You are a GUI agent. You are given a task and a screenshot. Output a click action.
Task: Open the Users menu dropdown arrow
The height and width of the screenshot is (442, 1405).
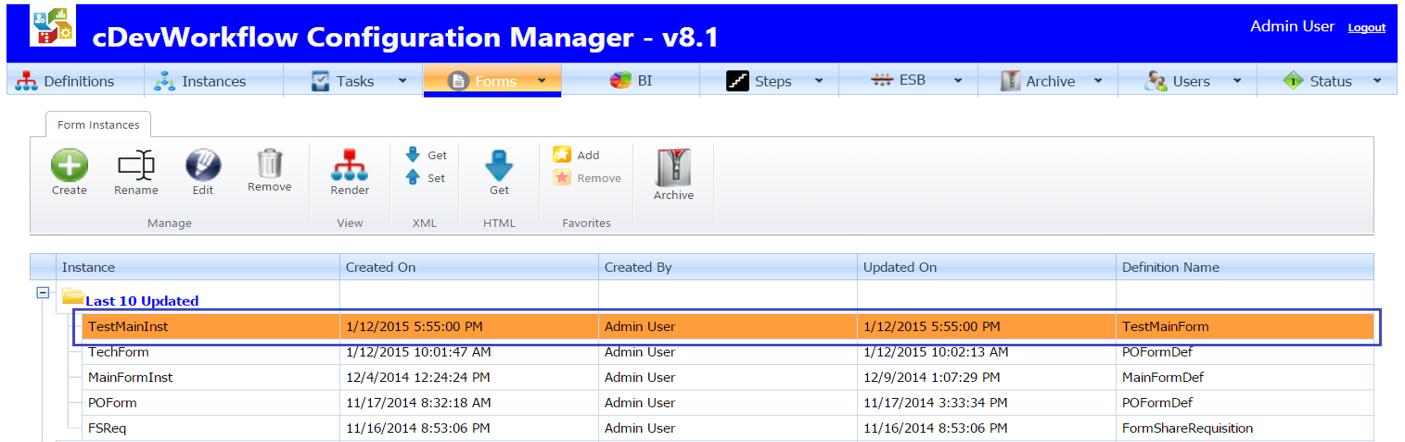[x=1237, y=81]
